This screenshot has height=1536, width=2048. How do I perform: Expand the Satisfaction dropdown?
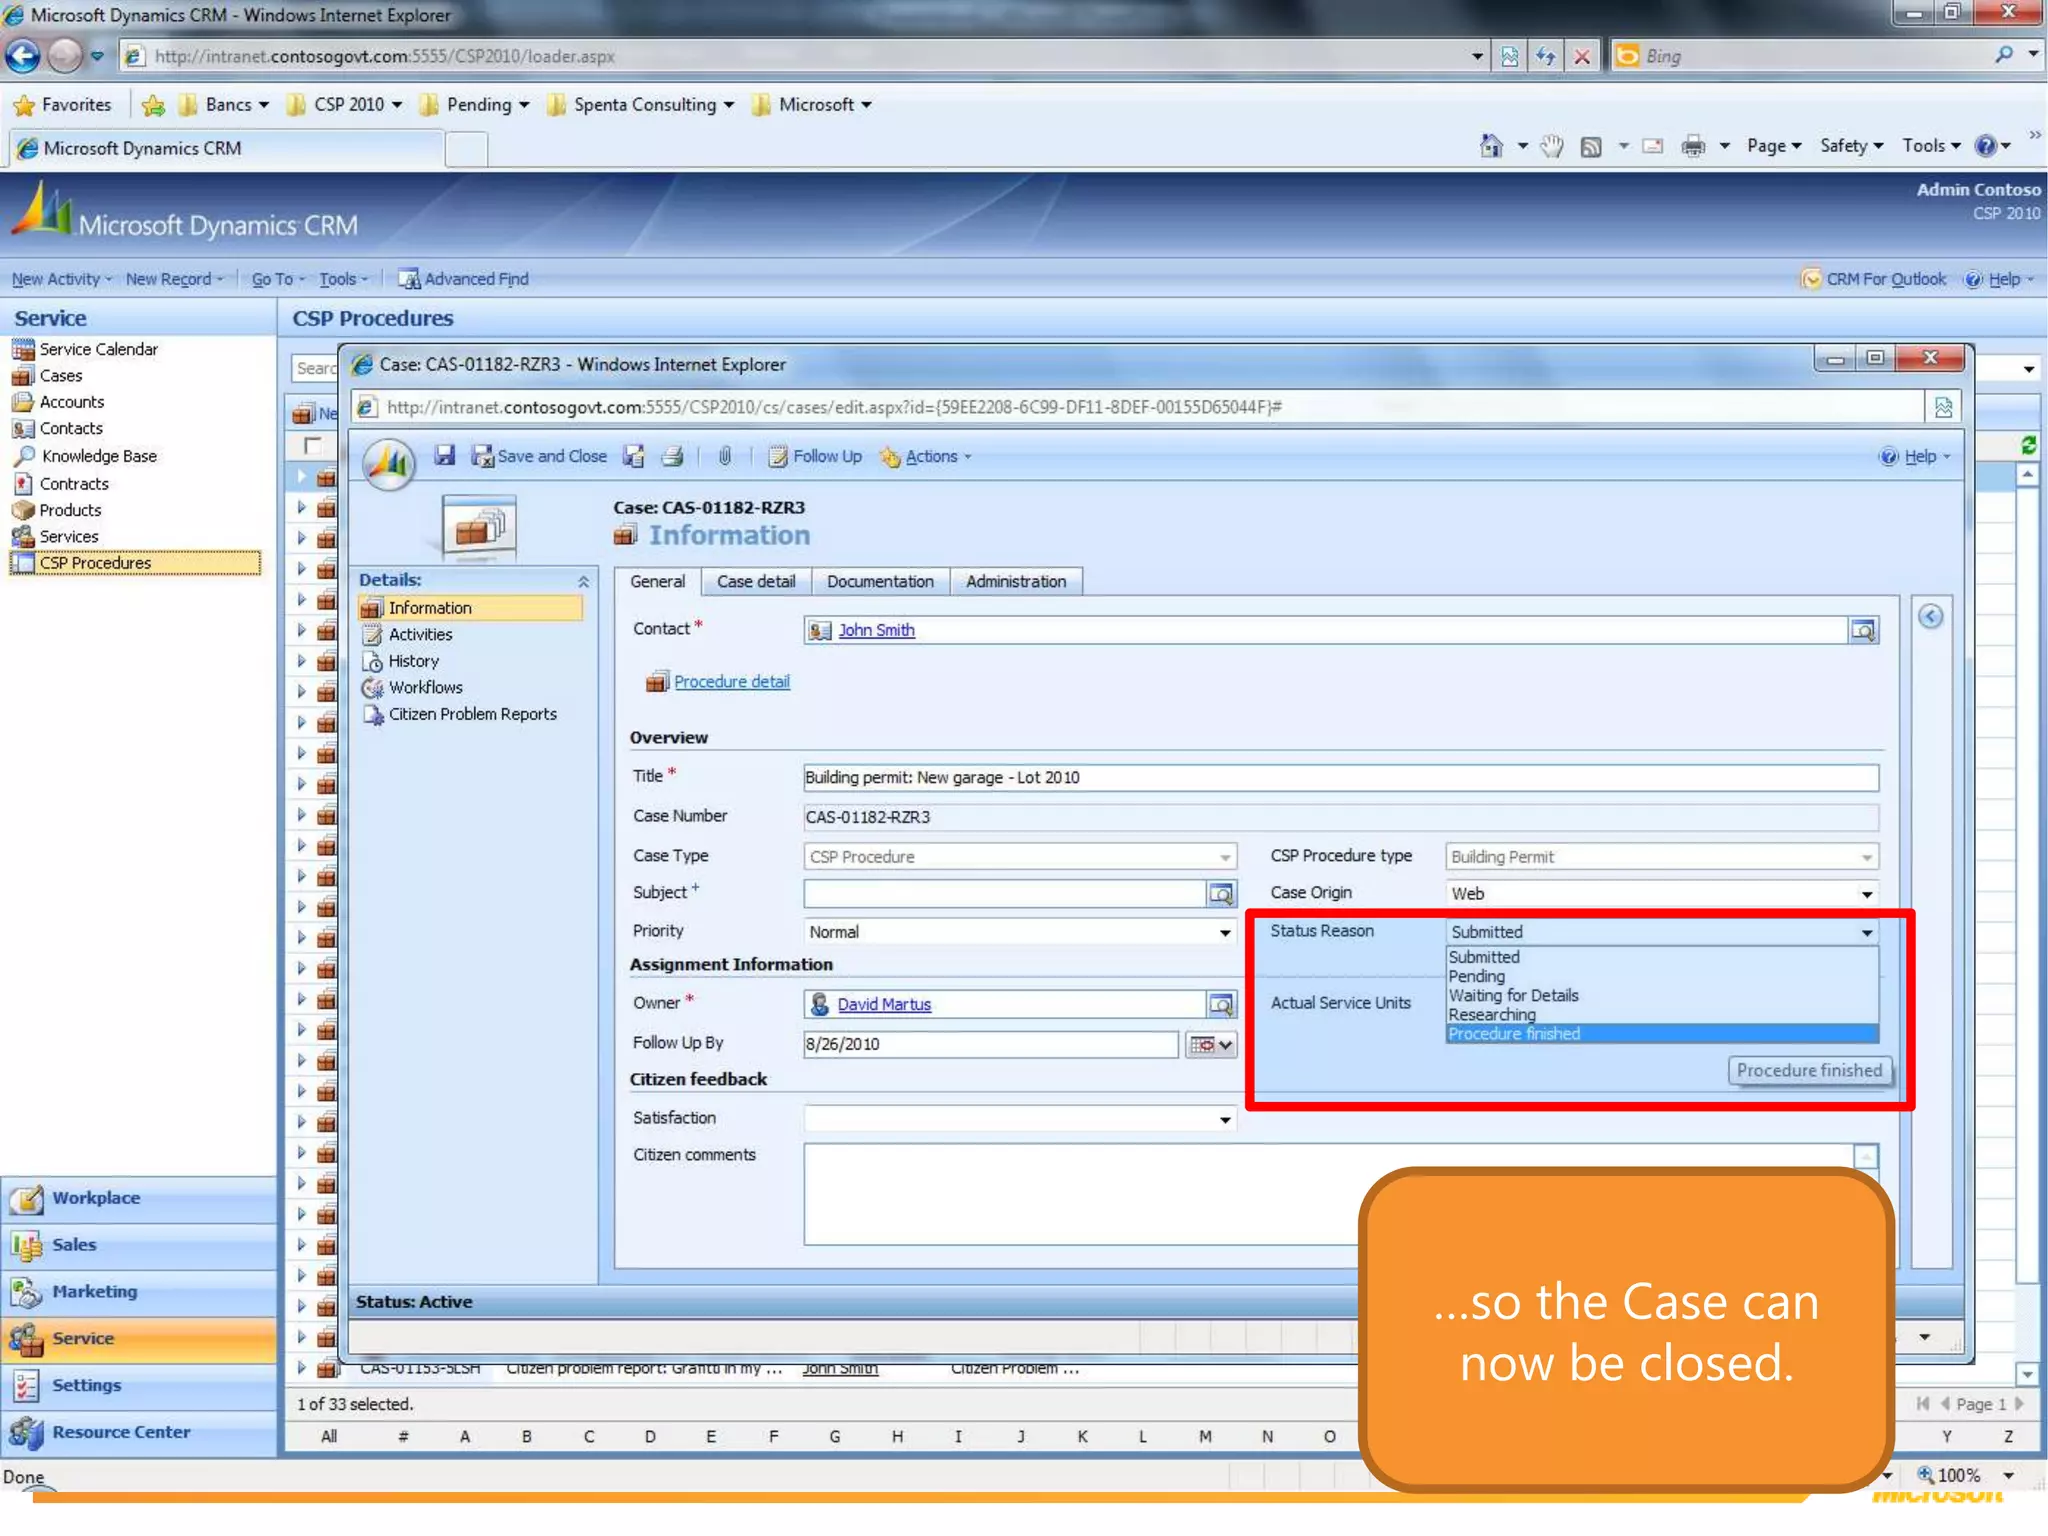click(1225, 1119)
